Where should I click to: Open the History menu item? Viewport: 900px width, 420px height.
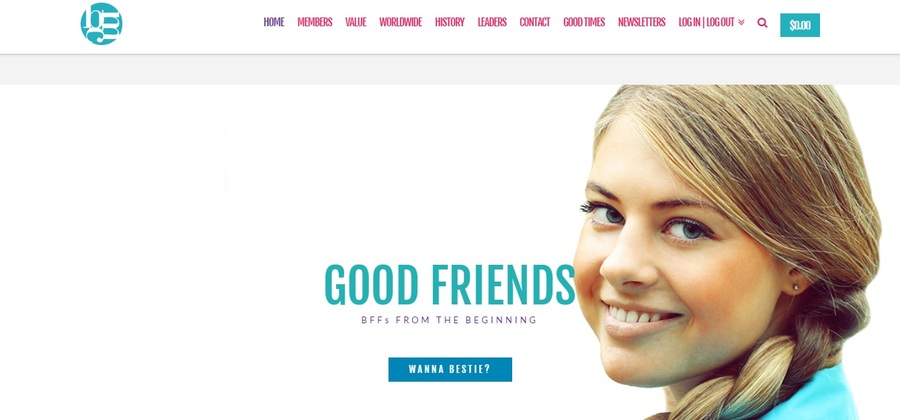(449, 22)
